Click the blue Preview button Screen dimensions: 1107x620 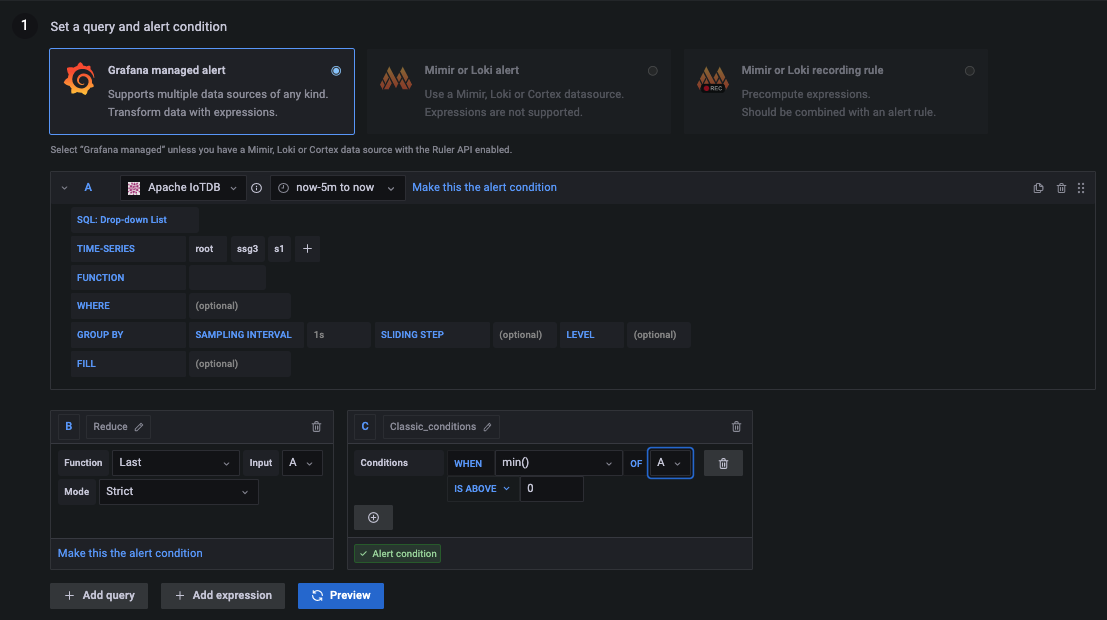pos(340,595)
